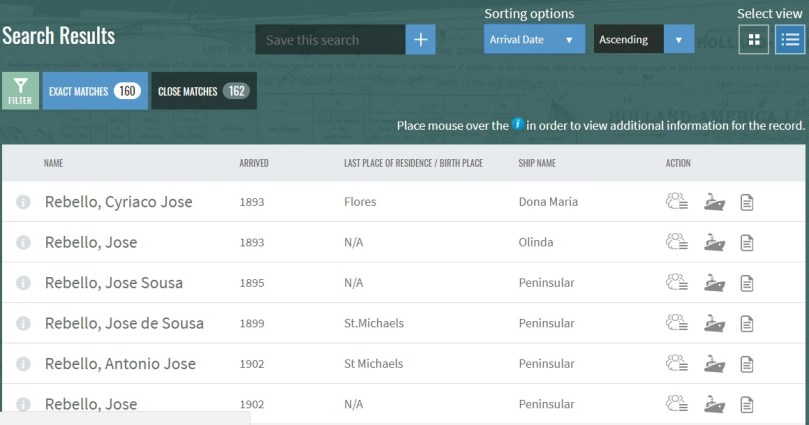
Task: Select the Close Matches tab
Action: click(204, 91)
